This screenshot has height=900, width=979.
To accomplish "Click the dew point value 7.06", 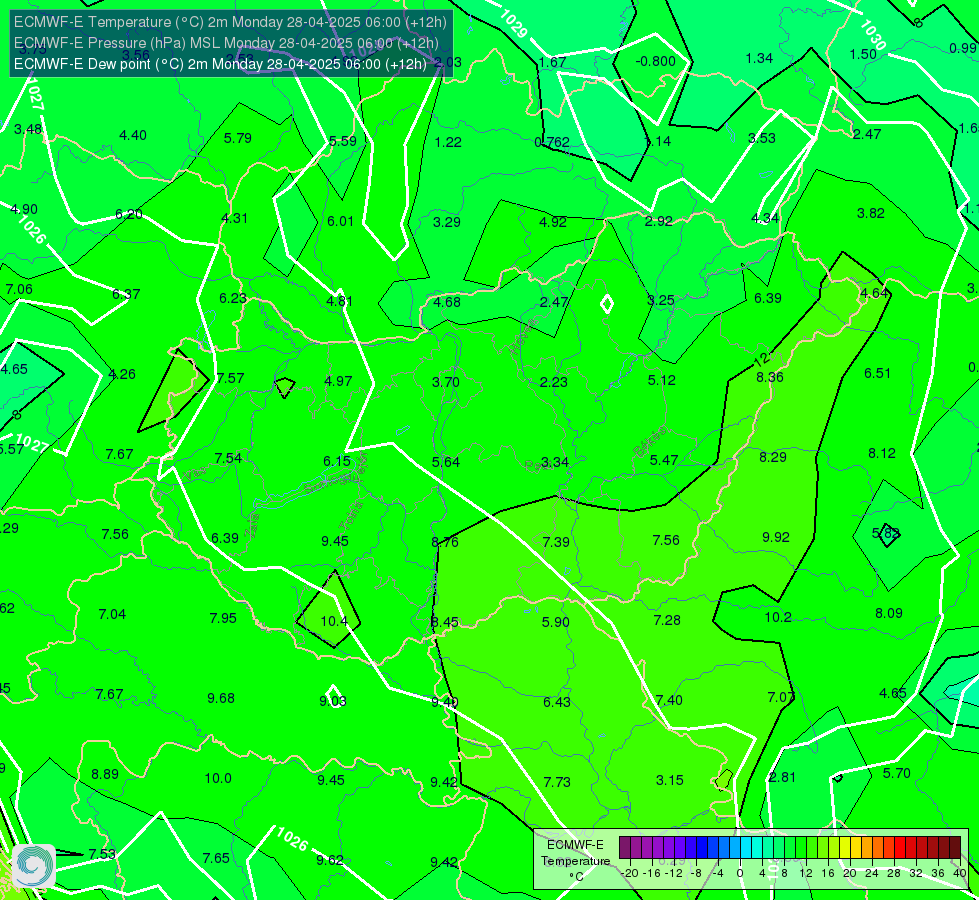I will click(x=19, y=289).
